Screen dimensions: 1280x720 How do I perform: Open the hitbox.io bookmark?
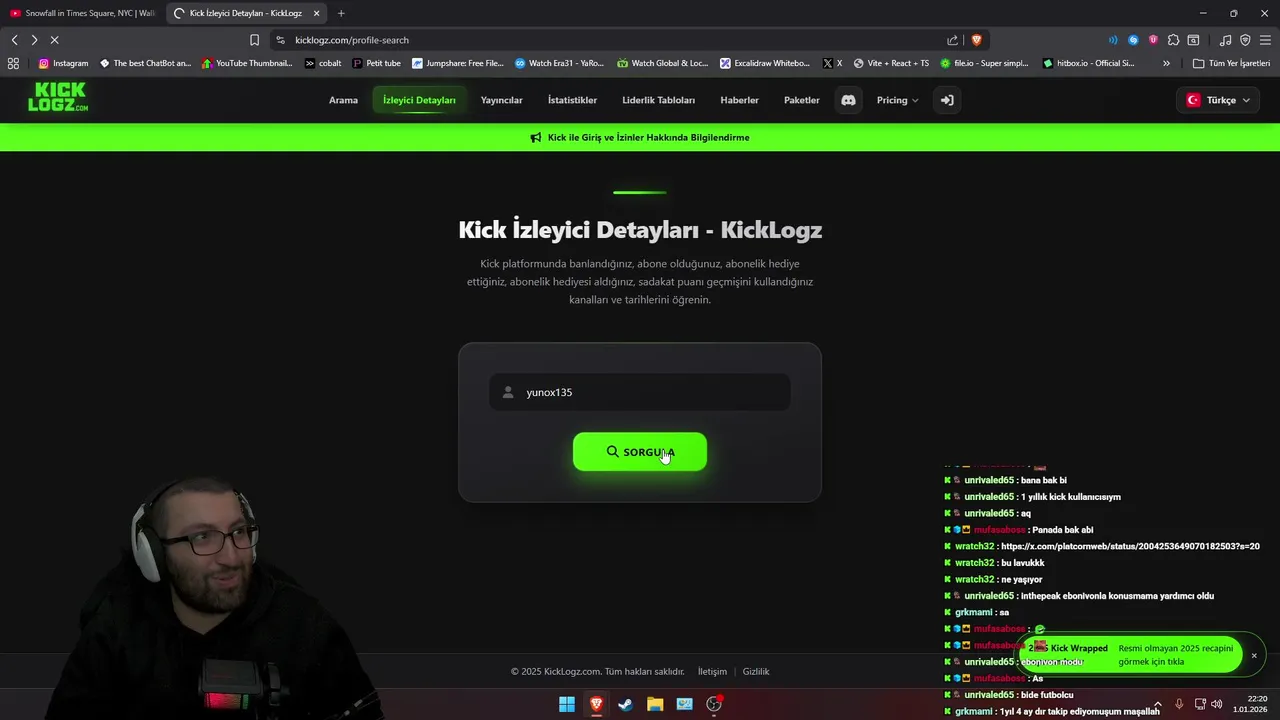[x=1089, y=63]
